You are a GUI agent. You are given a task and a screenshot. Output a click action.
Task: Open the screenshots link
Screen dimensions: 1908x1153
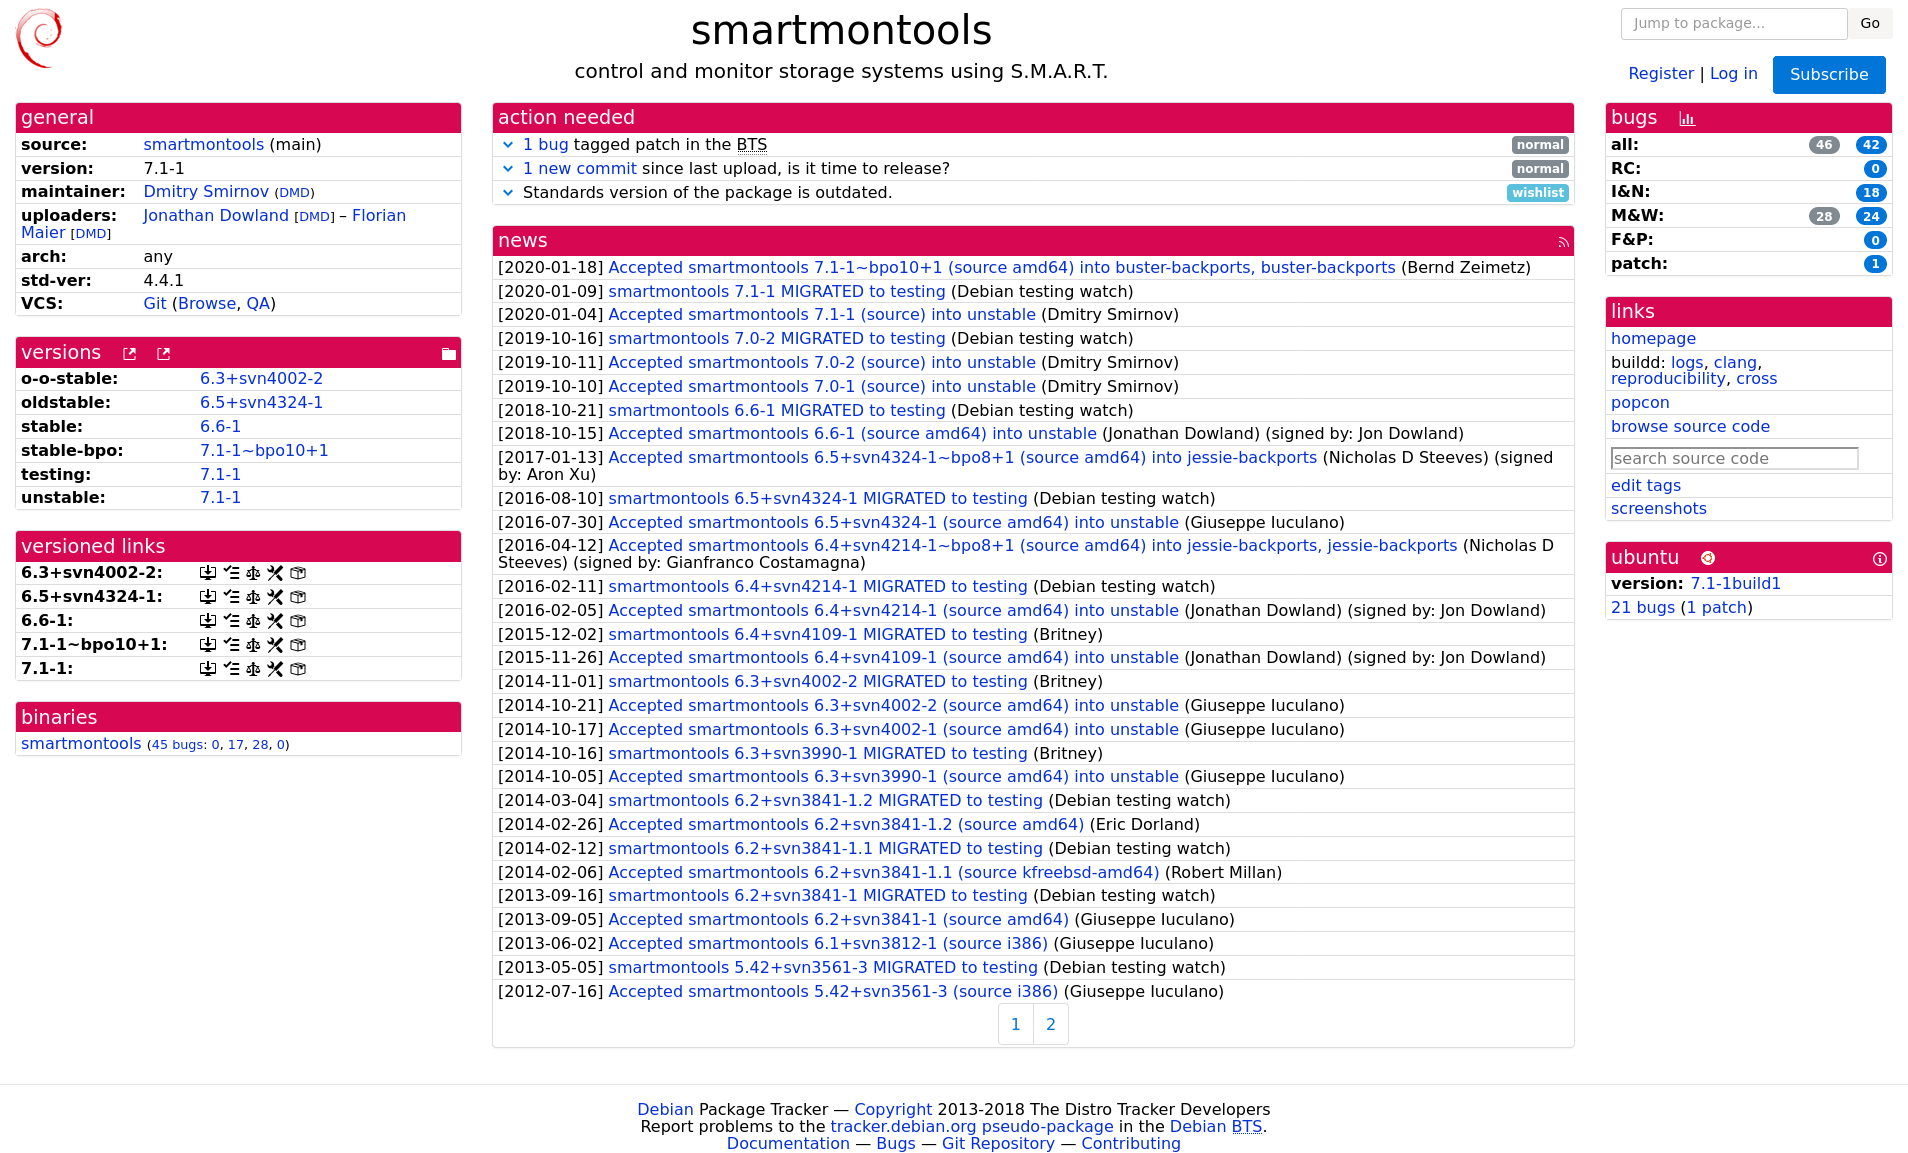pyautogui.click(x=1659, y=509)
